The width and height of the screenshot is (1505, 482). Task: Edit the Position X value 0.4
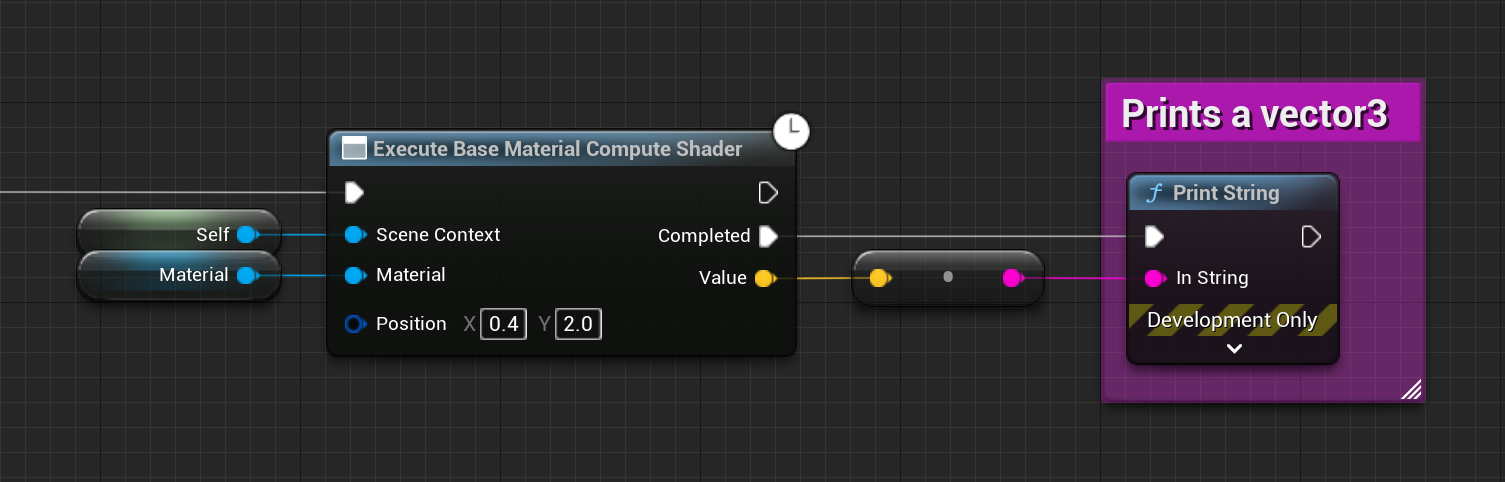point(504,324)
